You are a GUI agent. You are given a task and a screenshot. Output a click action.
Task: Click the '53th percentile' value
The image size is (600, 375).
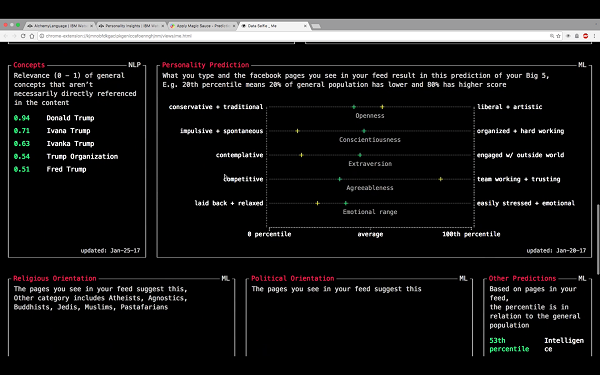(509, 344)
